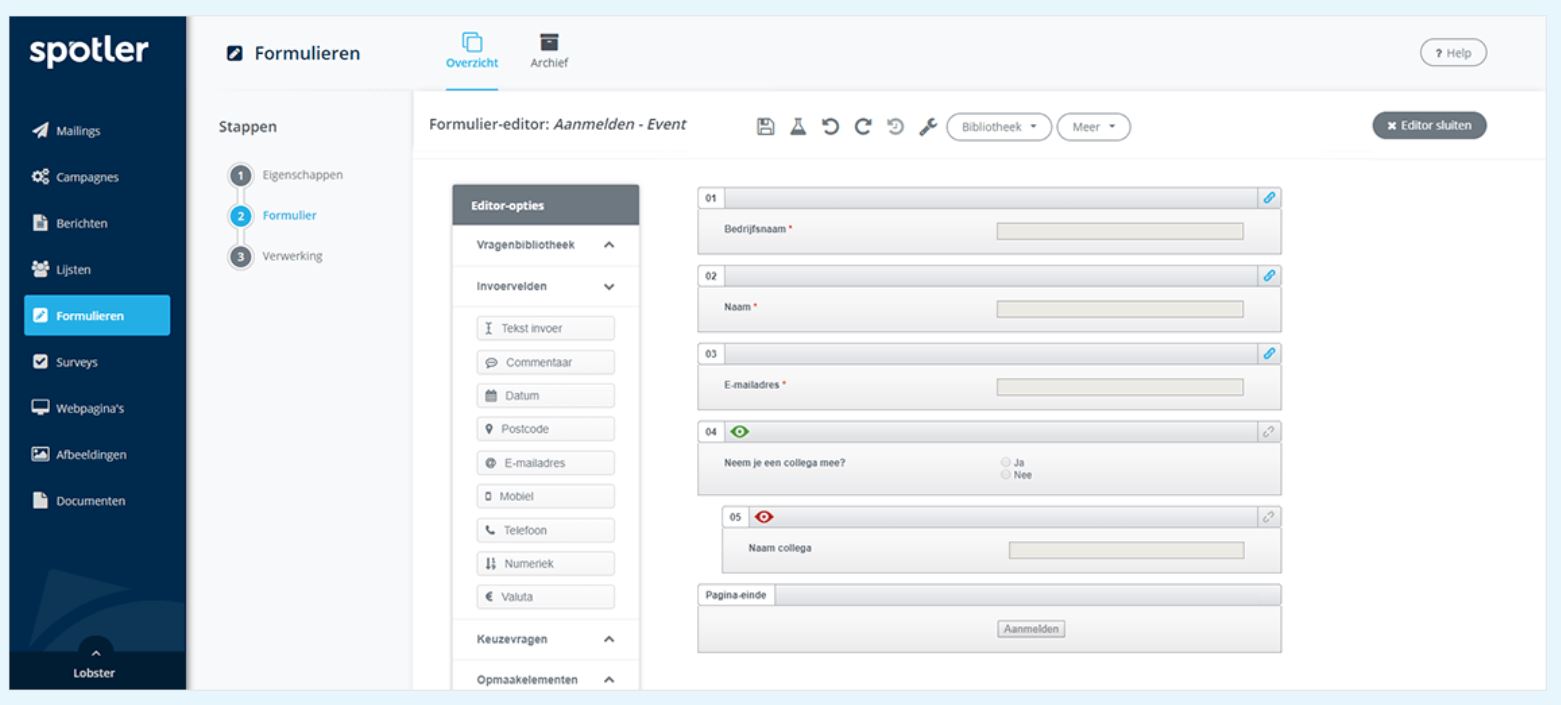Click the wrench settings icon
1561x705 pixels.
point(927,126)
